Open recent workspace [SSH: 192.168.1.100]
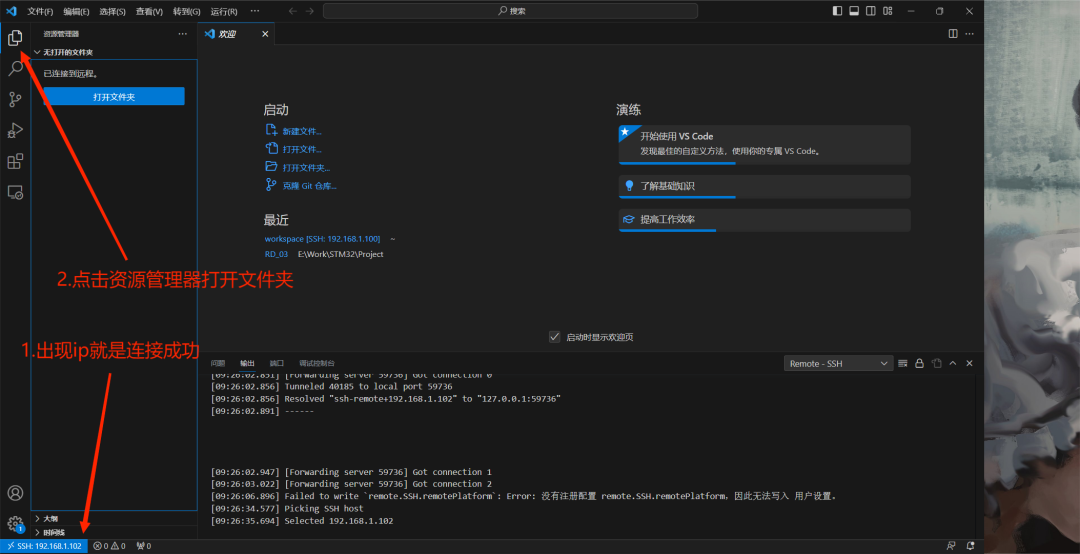The height and width of the screenshot is (554, 1080). coord(322,238)
